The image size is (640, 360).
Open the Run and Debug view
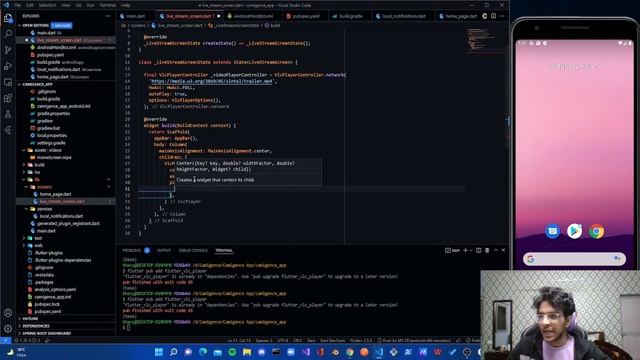click(x=8, y=66)
